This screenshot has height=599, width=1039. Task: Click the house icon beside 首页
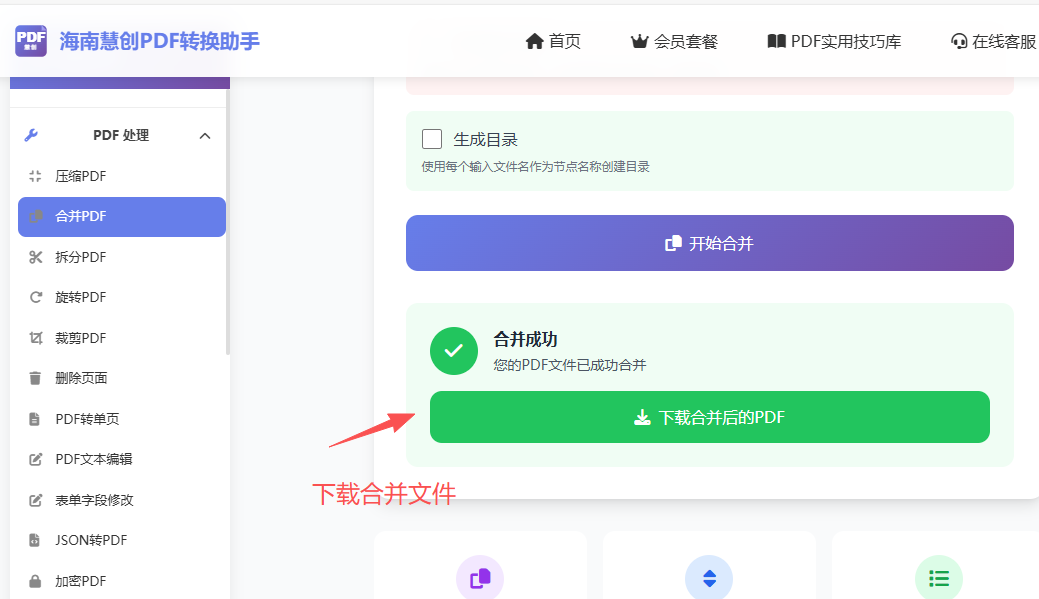[535, 41]
